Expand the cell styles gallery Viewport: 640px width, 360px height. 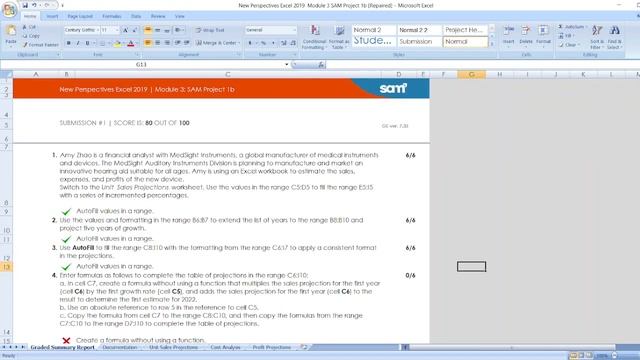(492, 44)
